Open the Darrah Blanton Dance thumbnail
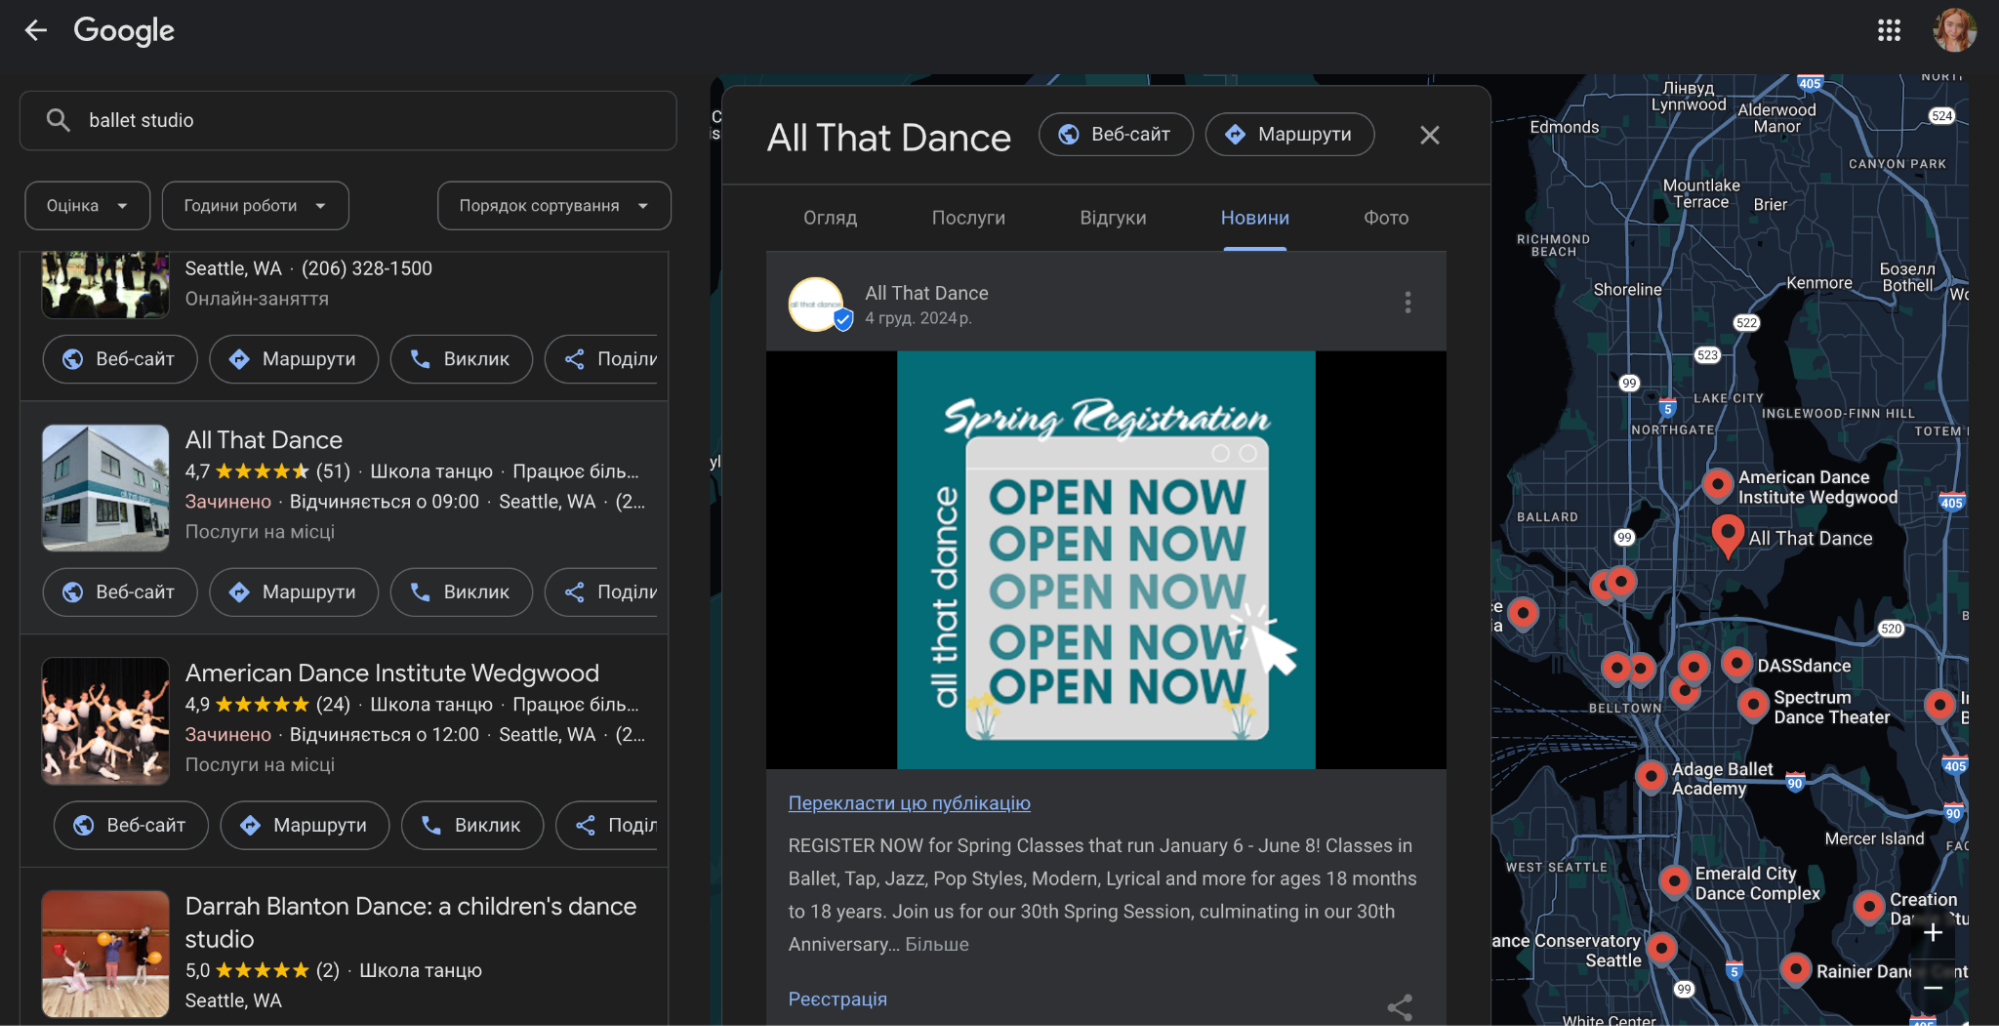 [106, 954]
